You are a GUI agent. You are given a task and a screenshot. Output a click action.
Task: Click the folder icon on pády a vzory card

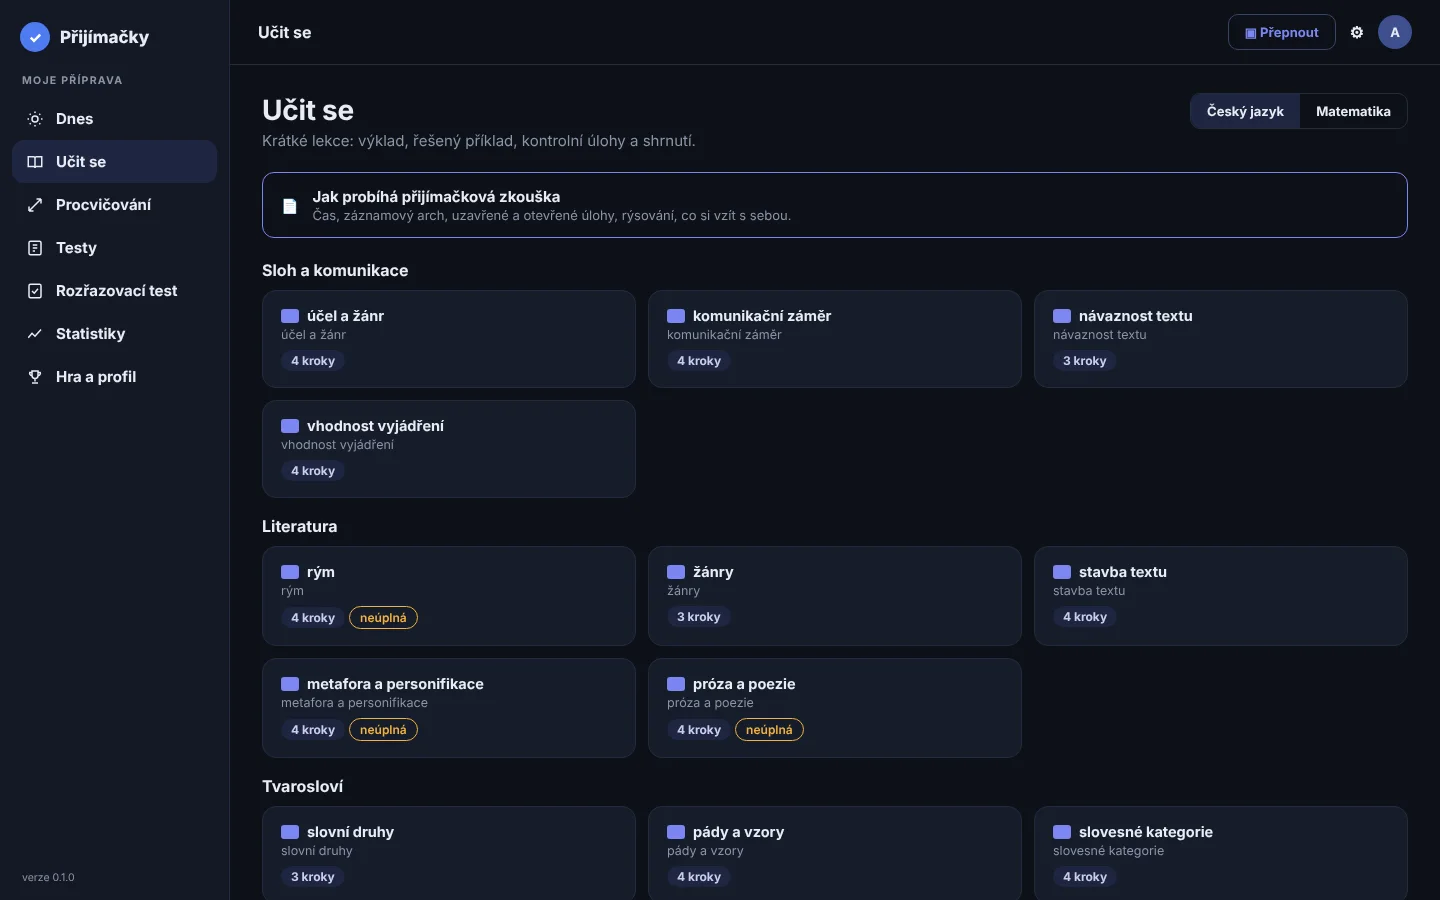point(676,832)
